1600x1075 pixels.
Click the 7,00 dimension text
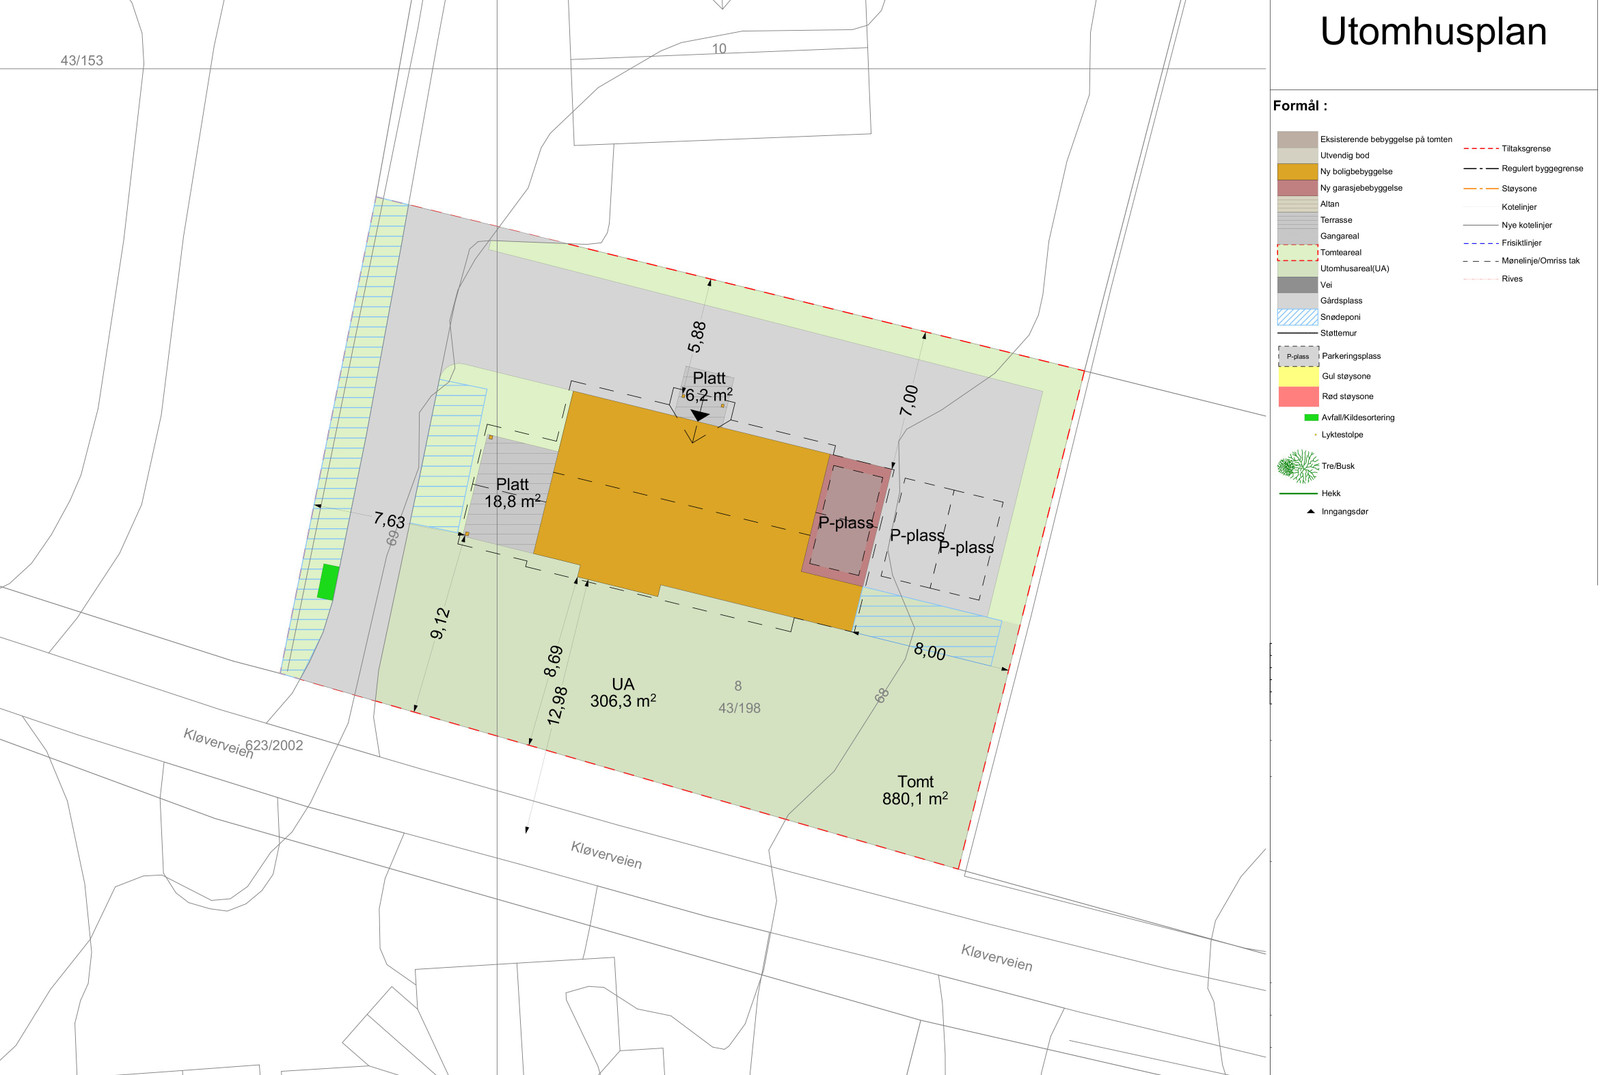coord(909,400)
